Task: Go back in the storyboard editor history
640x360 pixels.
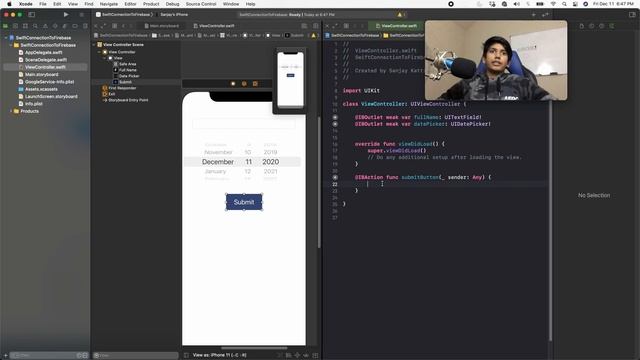Action: tap(123, 26)
